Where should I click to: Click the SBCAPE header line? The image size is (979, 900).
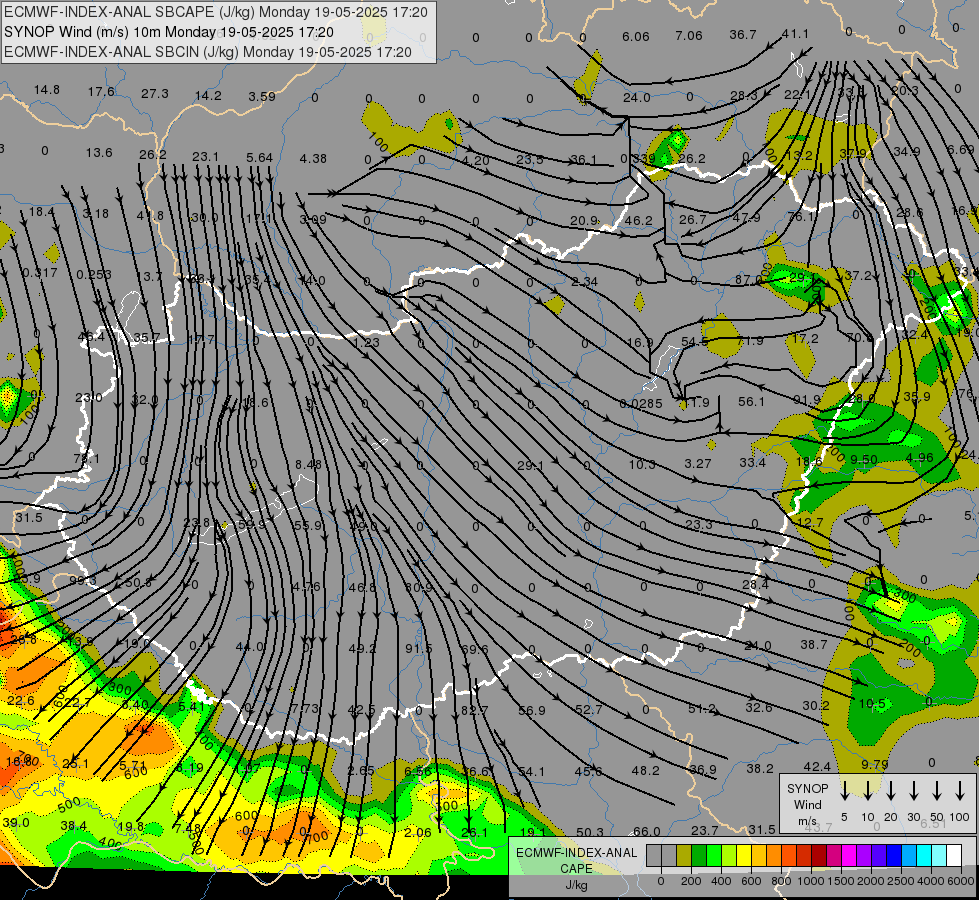pos(215,12)
